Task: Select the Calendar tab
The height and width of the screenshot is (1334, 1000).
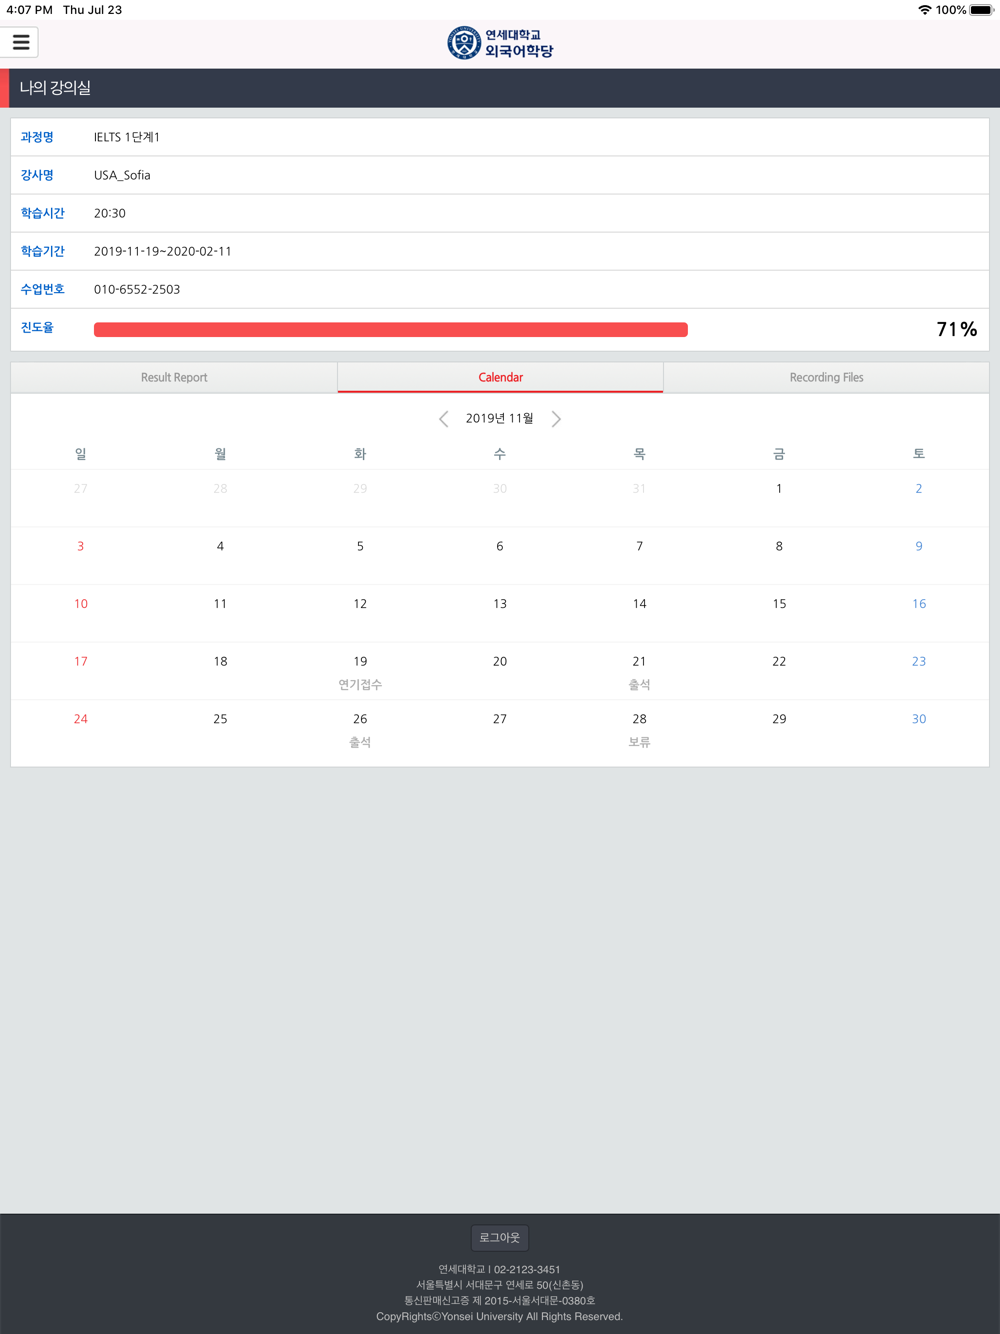Action: pyautogui.click(x=500, y=378)
